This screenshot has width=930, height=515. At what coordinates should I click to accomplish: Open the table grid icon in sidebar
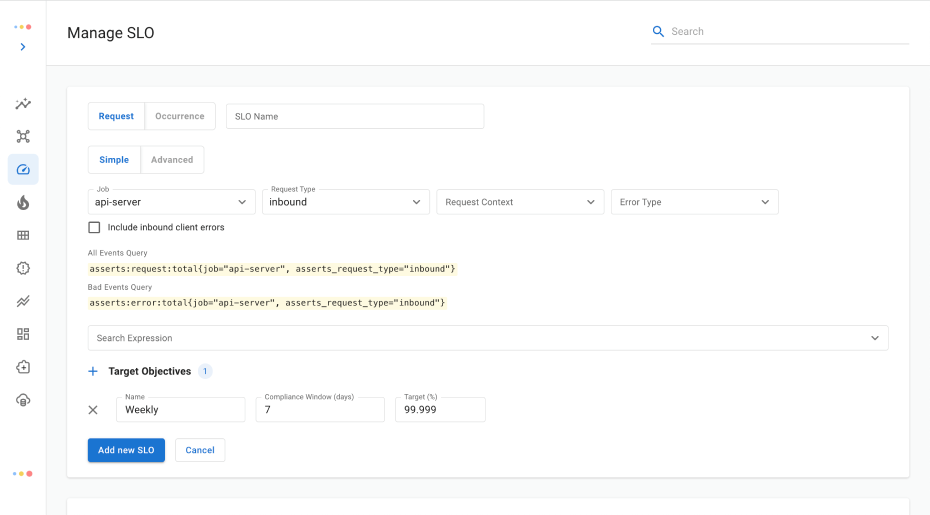click(23, 236)
